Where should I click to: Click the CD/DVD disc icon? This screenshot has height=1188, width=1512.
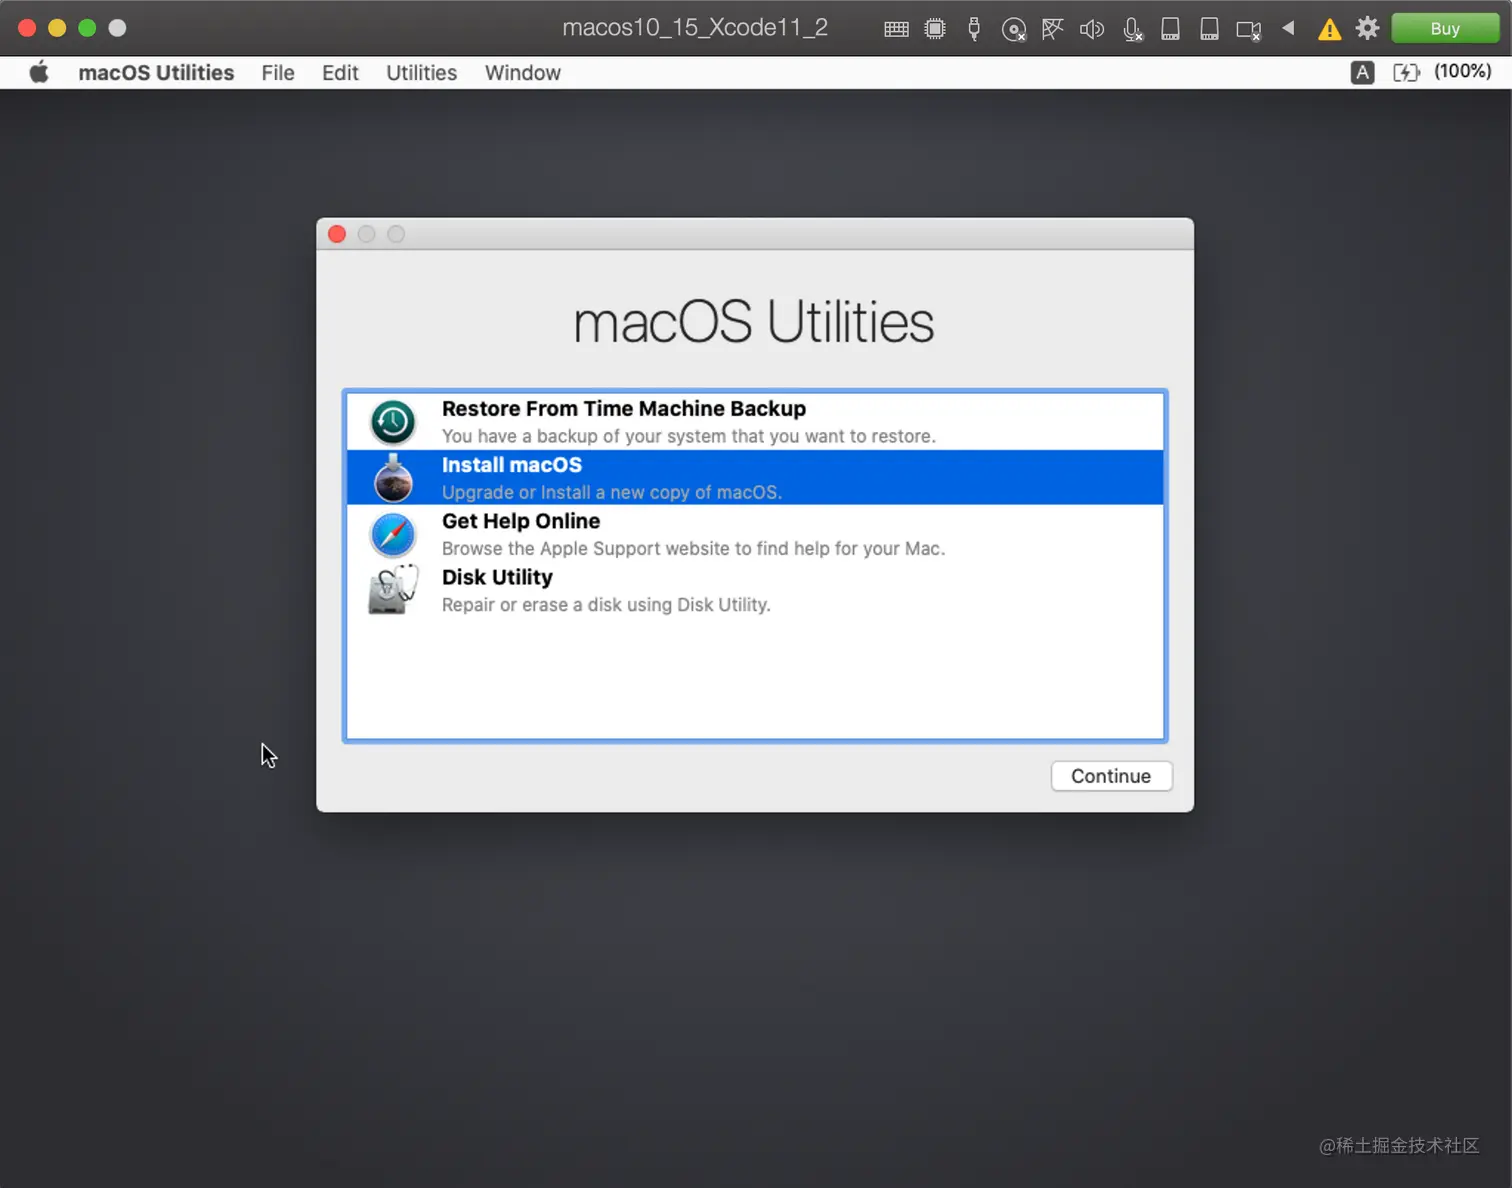pos(1013,29)
